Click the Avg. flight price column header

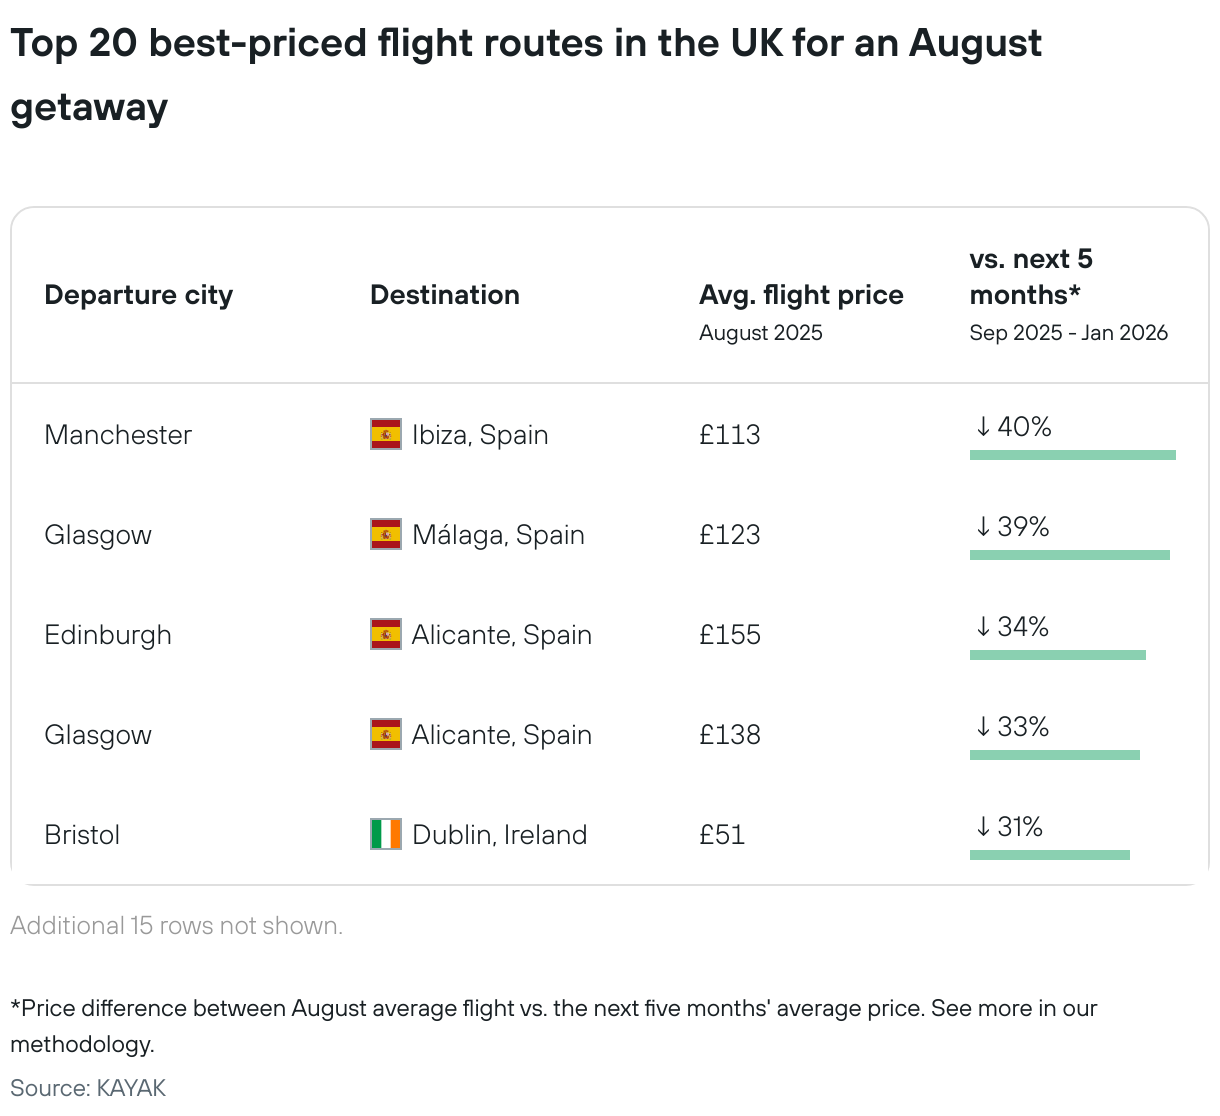click(801, 295)
